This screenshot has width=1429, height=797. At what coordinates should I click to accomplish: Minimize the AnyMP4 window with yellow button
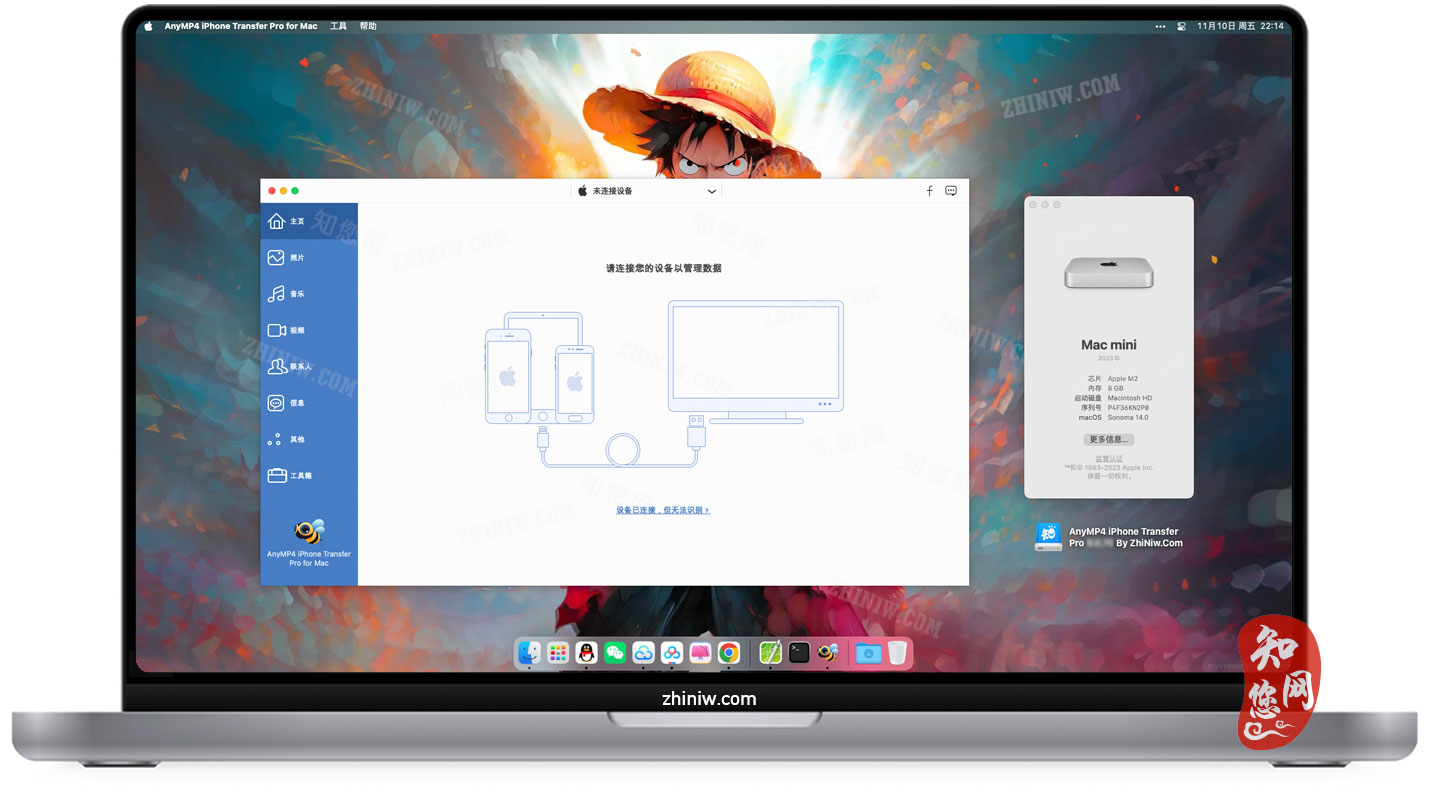click(283, 191)
